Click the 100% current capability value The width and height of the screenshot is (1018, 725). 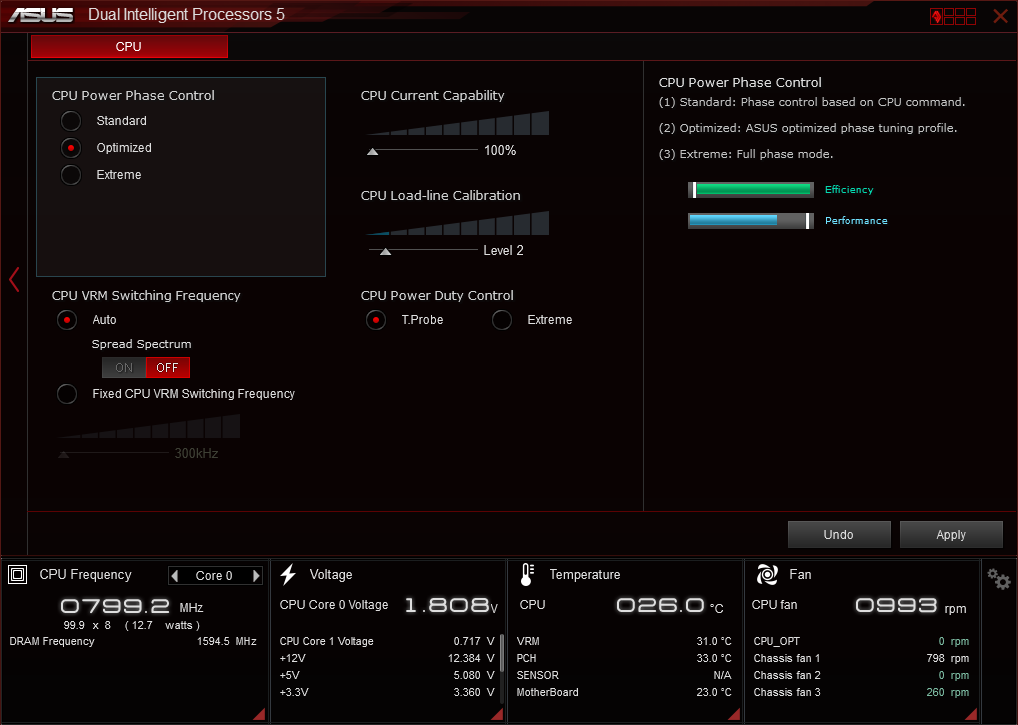pyautogui.click(x=500, y=151)
